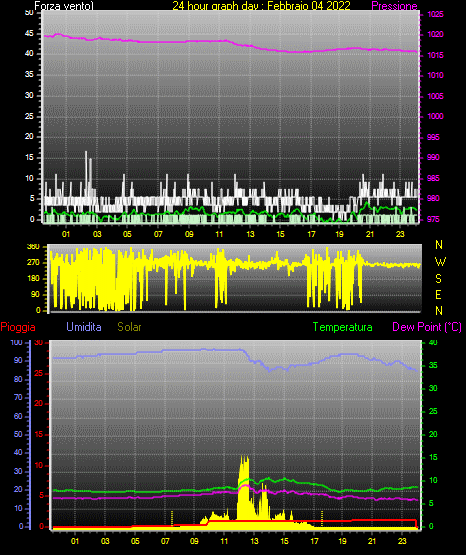This screenshot has height=555, width=466.
Task: Click the Umidita legend label
Action: tap(84, 327)
